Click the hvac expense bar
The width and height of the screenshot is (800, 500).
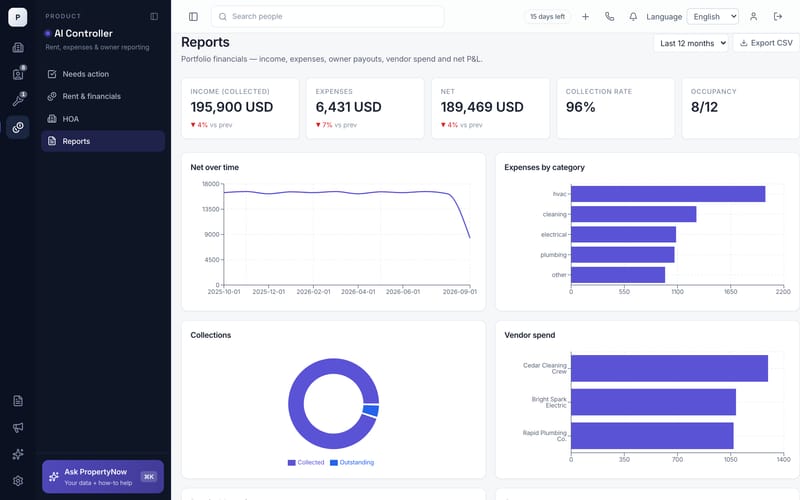click(668, 194)
